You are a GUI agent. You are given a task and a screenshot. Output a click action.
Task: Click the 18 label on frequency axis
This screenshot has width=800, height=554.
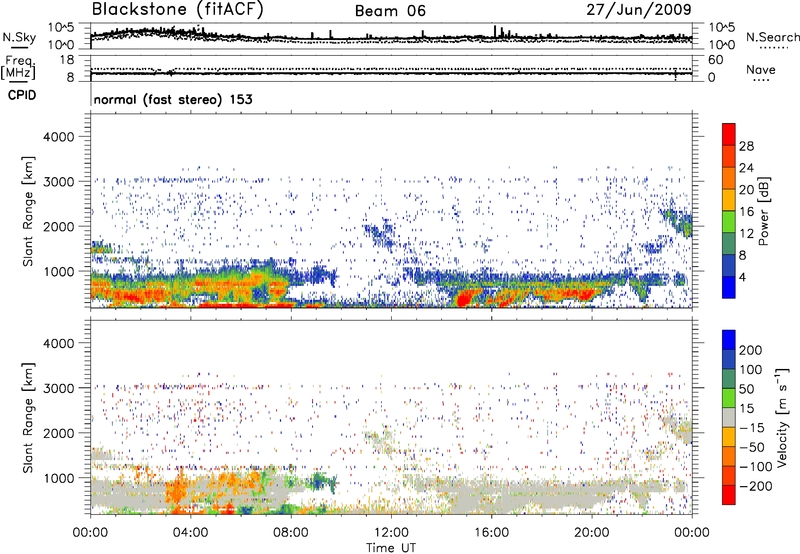tap(66, 60)
